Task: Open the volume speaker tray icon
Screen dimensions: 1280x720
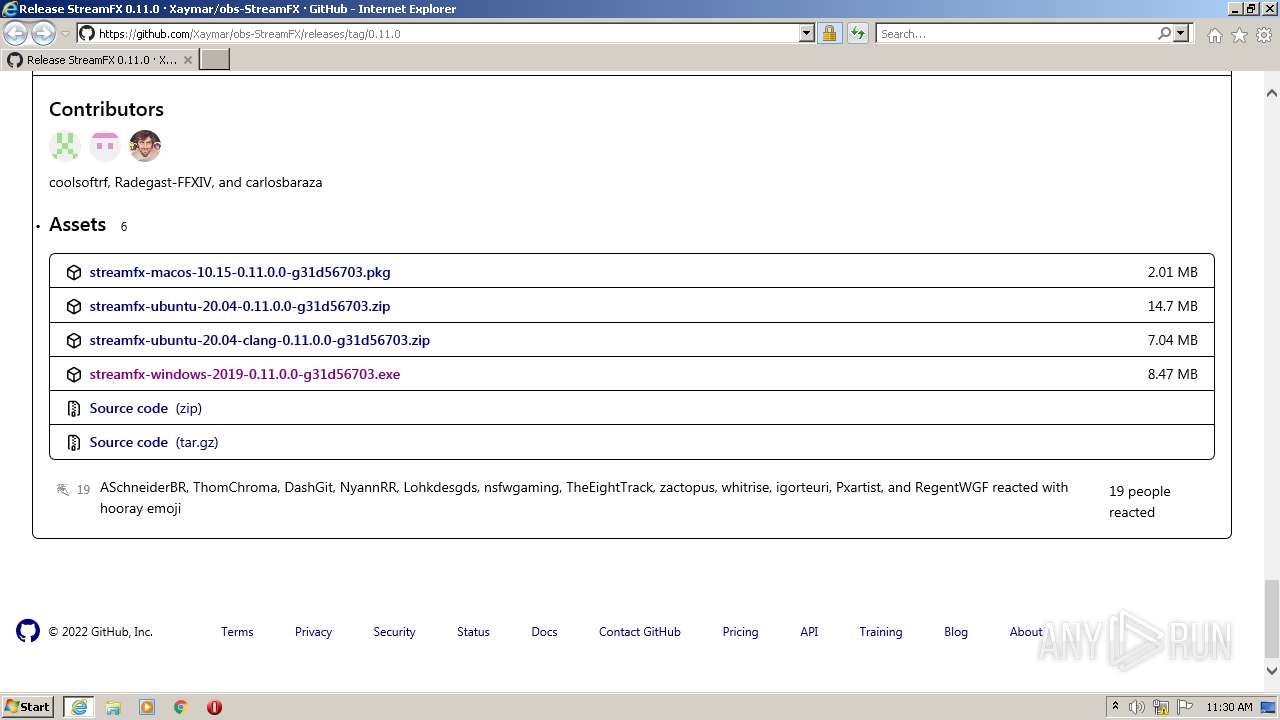Action: pos(1137,707)
